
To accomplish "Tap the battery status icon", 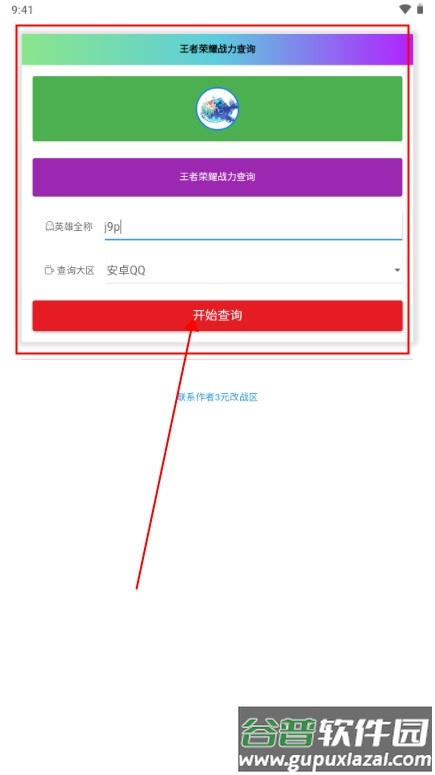I will [x=420, y=9].
